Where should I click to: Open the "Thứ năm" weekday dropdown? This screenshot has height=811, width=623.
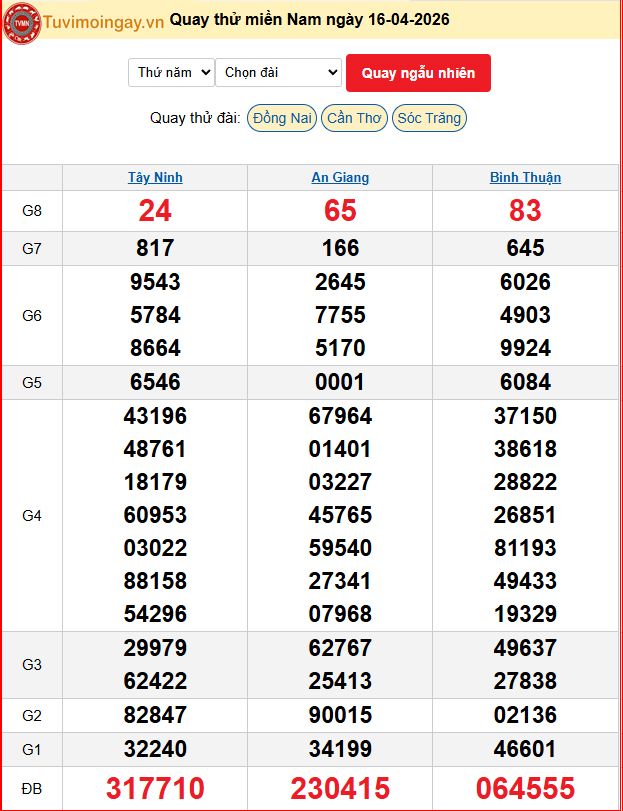coord(171,72)
